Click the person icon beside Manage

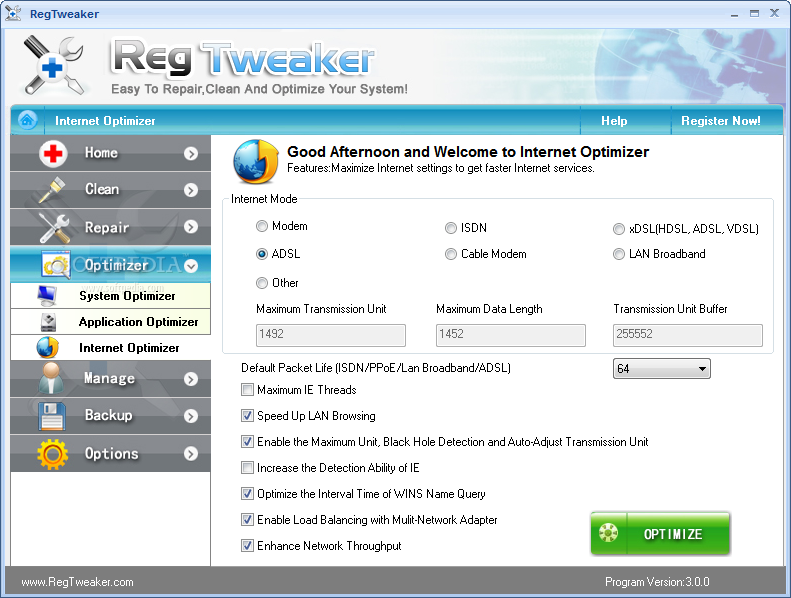click(x=51, y=378)
